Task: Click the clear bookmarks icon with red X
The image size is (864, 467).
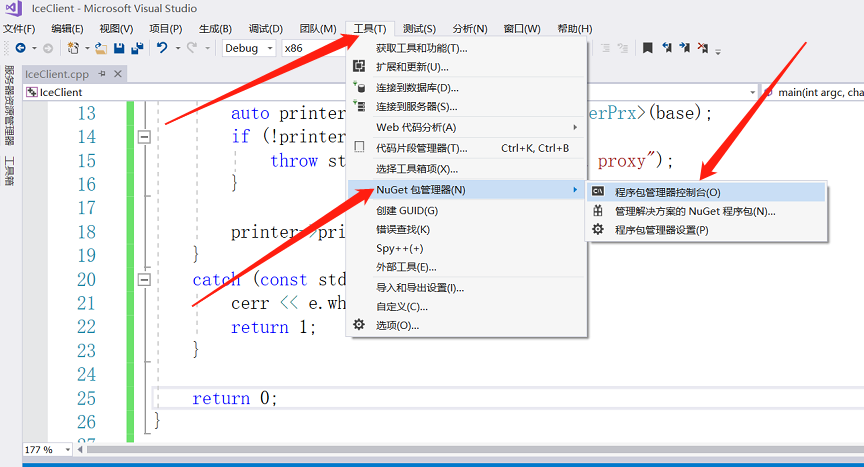Action: [x=703, y=48]
